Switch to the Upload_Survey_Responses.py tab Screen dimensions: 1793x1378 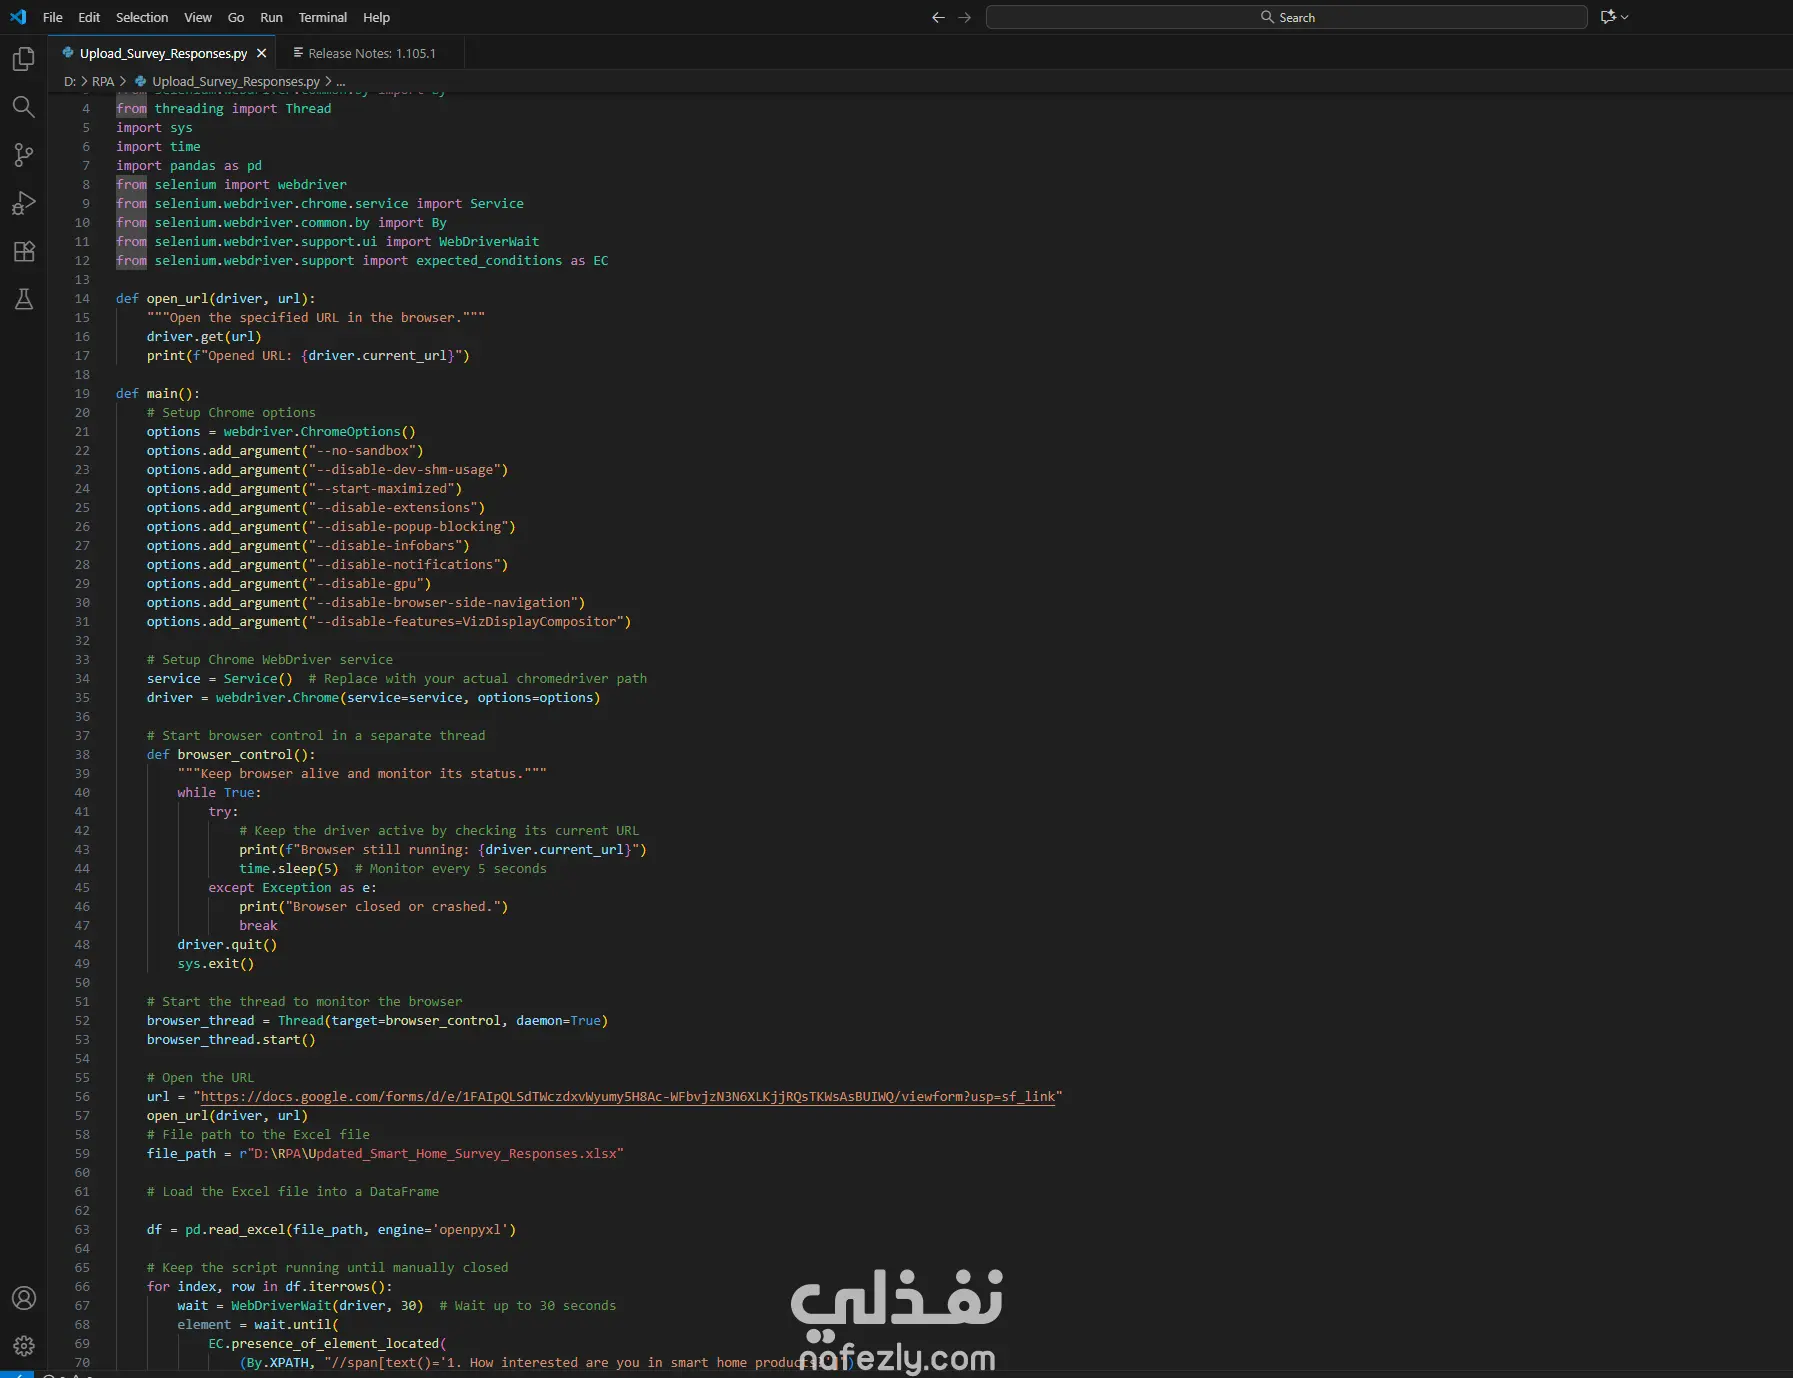tap(163, 53)
